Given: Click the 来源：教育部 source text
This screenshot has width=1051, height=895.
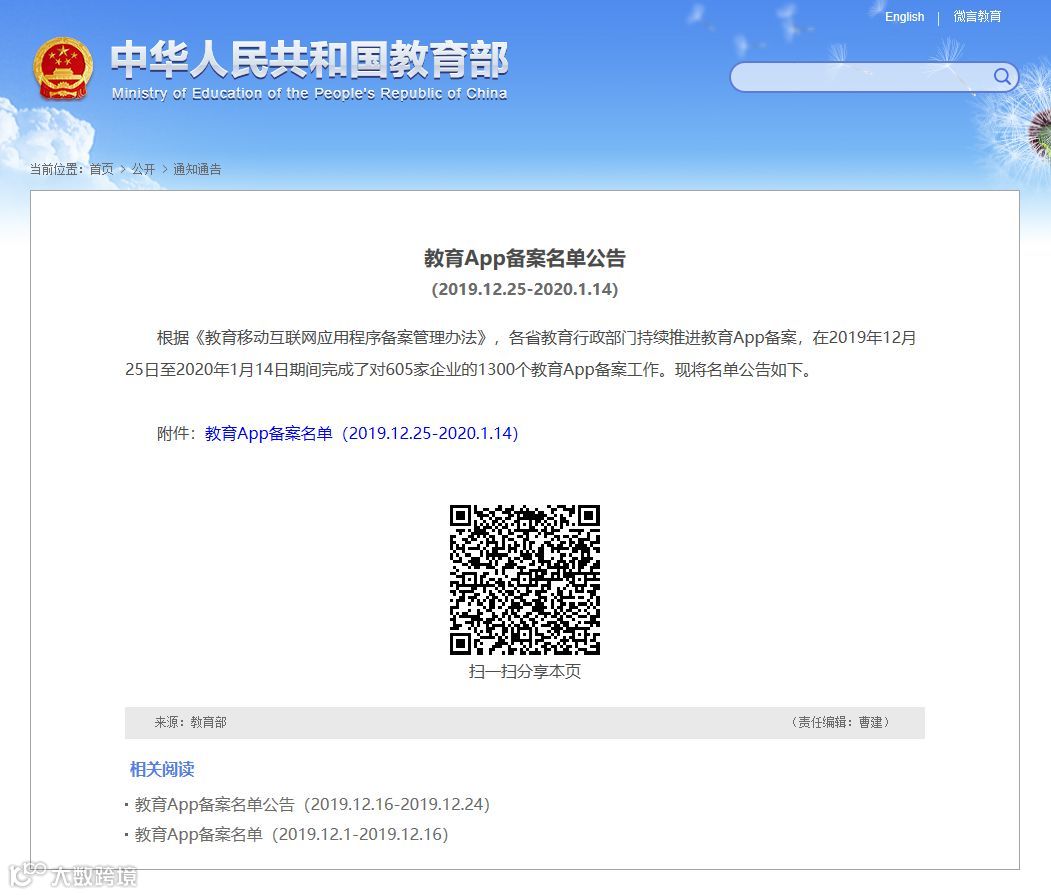Looking at the screenshot, I should point(190,722).
